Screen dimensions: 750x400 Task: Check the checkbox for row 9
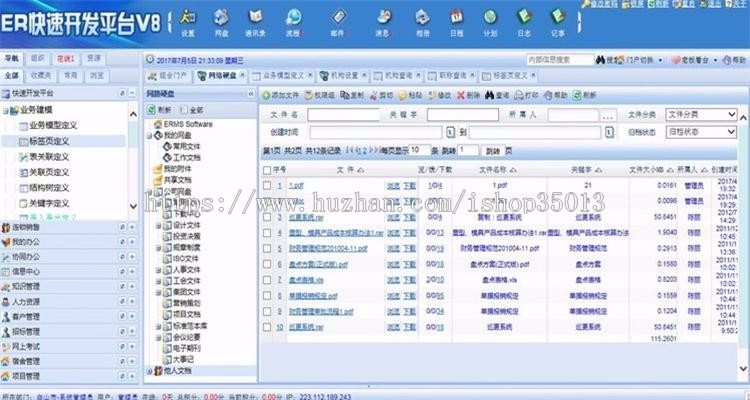point(267,311)
